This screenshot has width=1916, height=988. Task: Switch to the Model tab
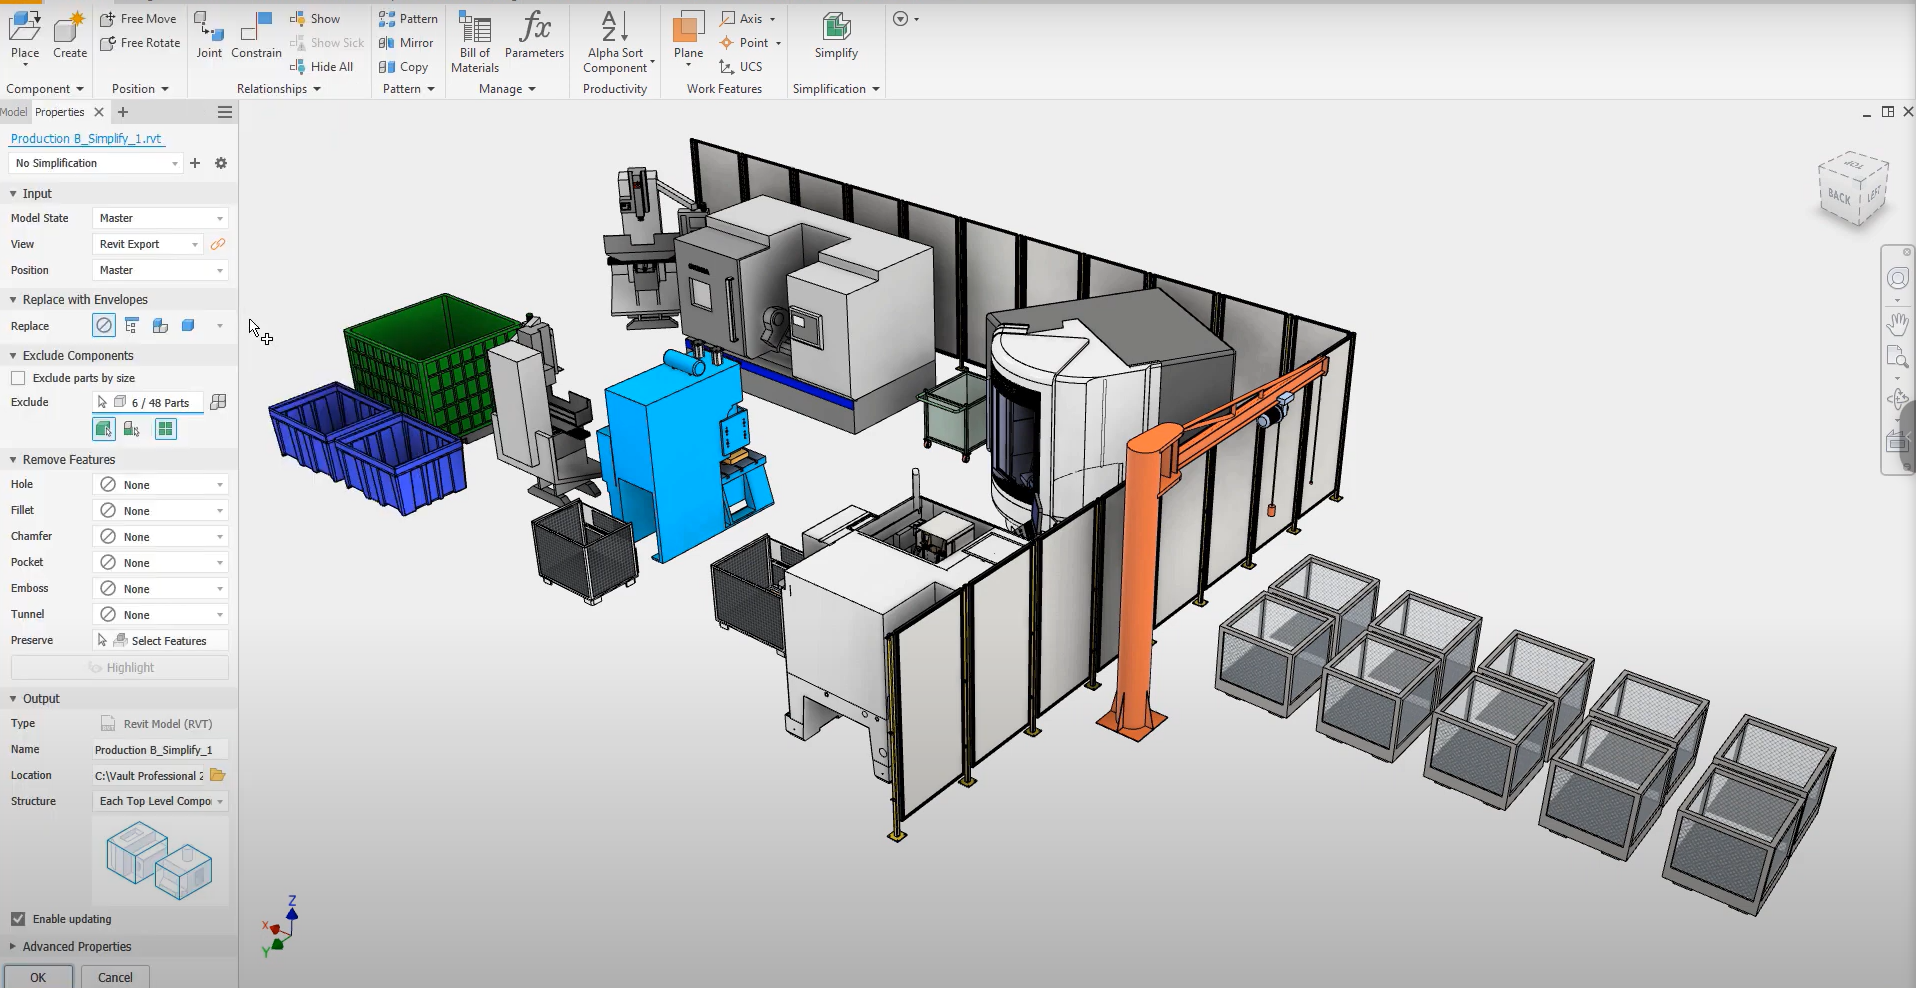pos(14,112)
